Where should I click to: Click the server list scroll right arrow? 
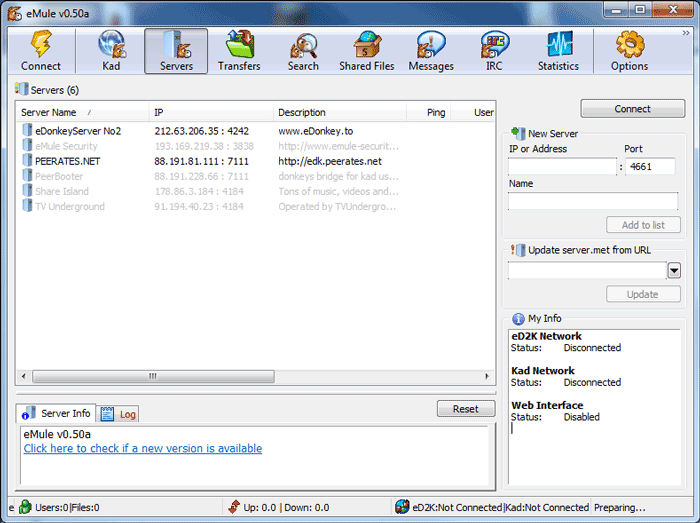click(487, 376)
